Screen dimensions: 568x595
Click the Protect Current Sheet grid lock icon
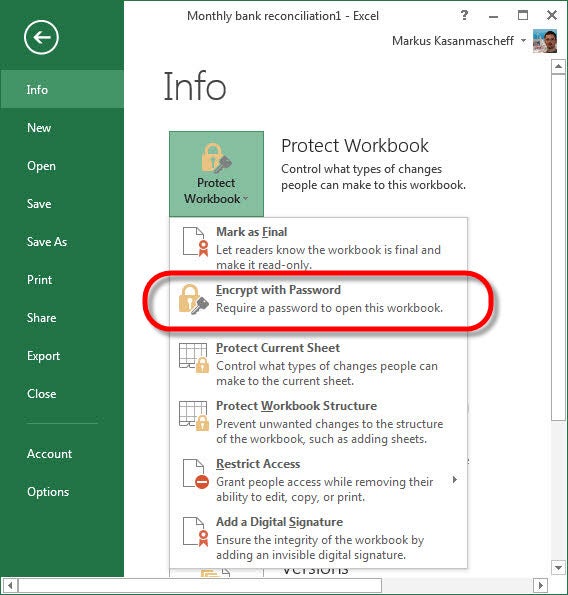(194, 357)
